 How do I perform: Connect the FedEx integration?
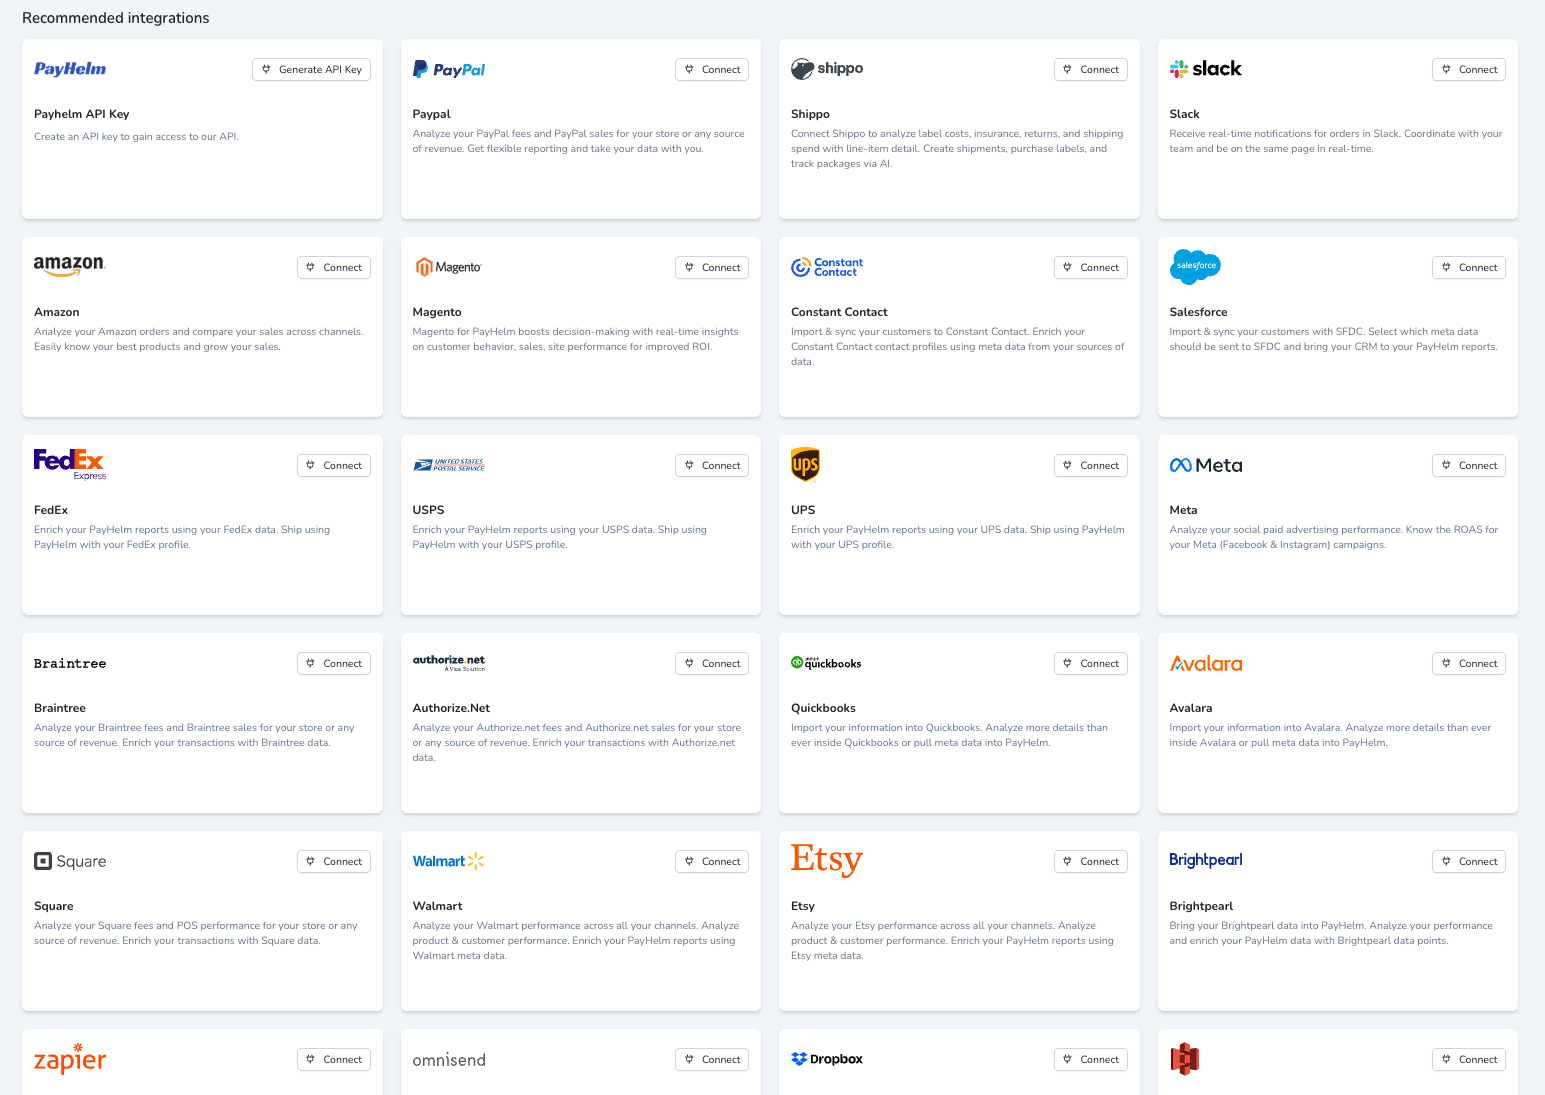pos(334,465)
